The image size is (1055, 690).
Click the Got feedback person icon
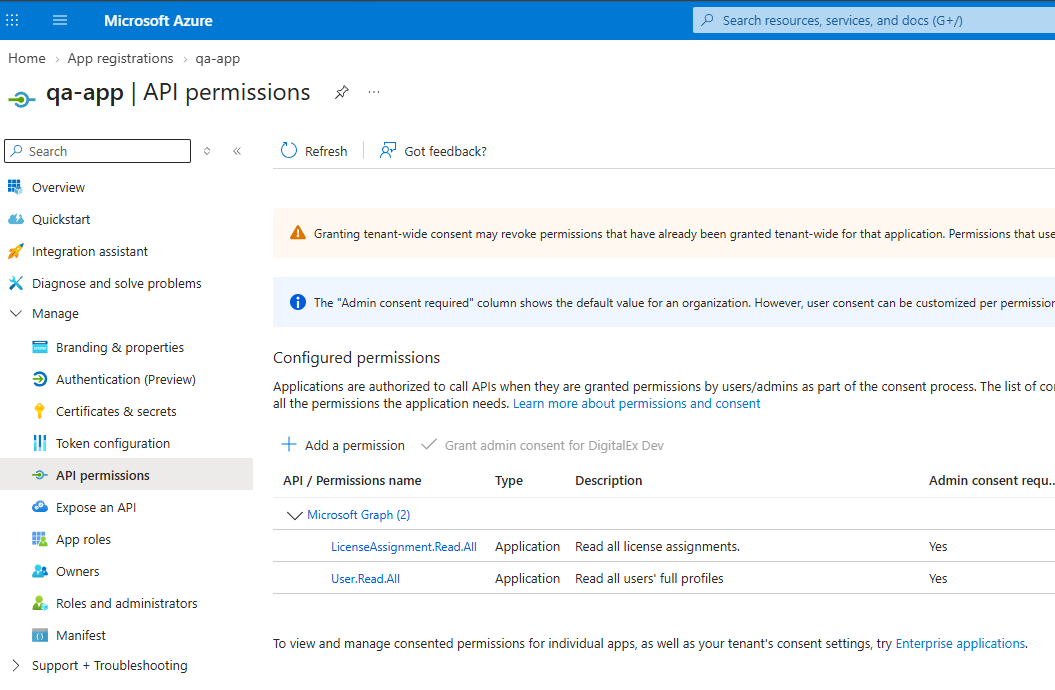point(388,151)
